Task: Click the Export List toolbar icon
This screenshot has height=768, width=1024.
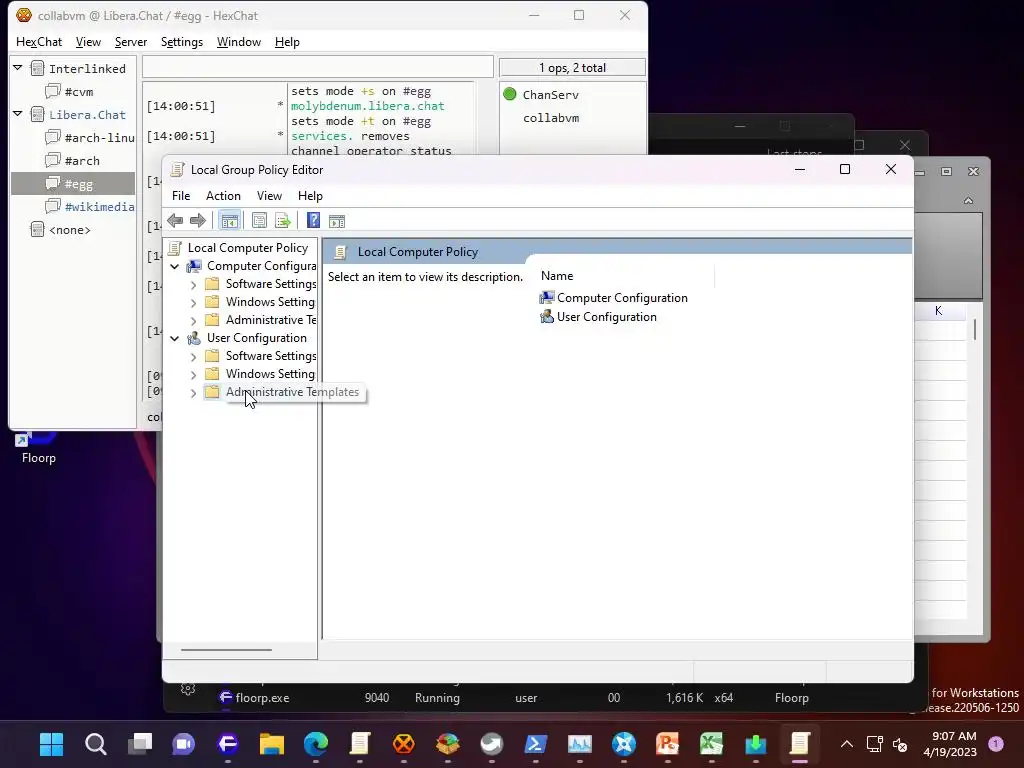Action: (283, 221)
